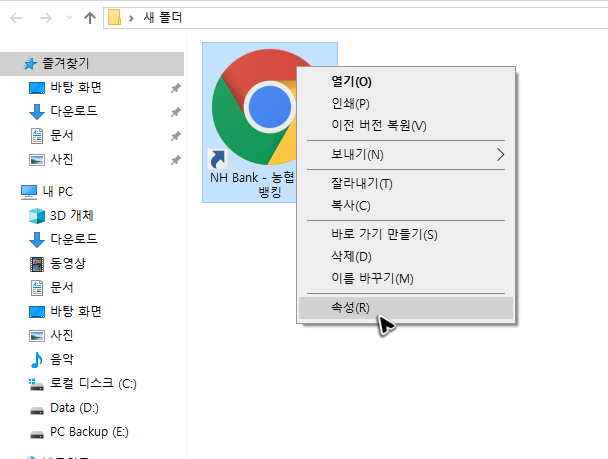Screen dimensions: 608x459
Task: Click the 로컬 디스크 (C:) drive icon
Action: [x=36, y=385]
